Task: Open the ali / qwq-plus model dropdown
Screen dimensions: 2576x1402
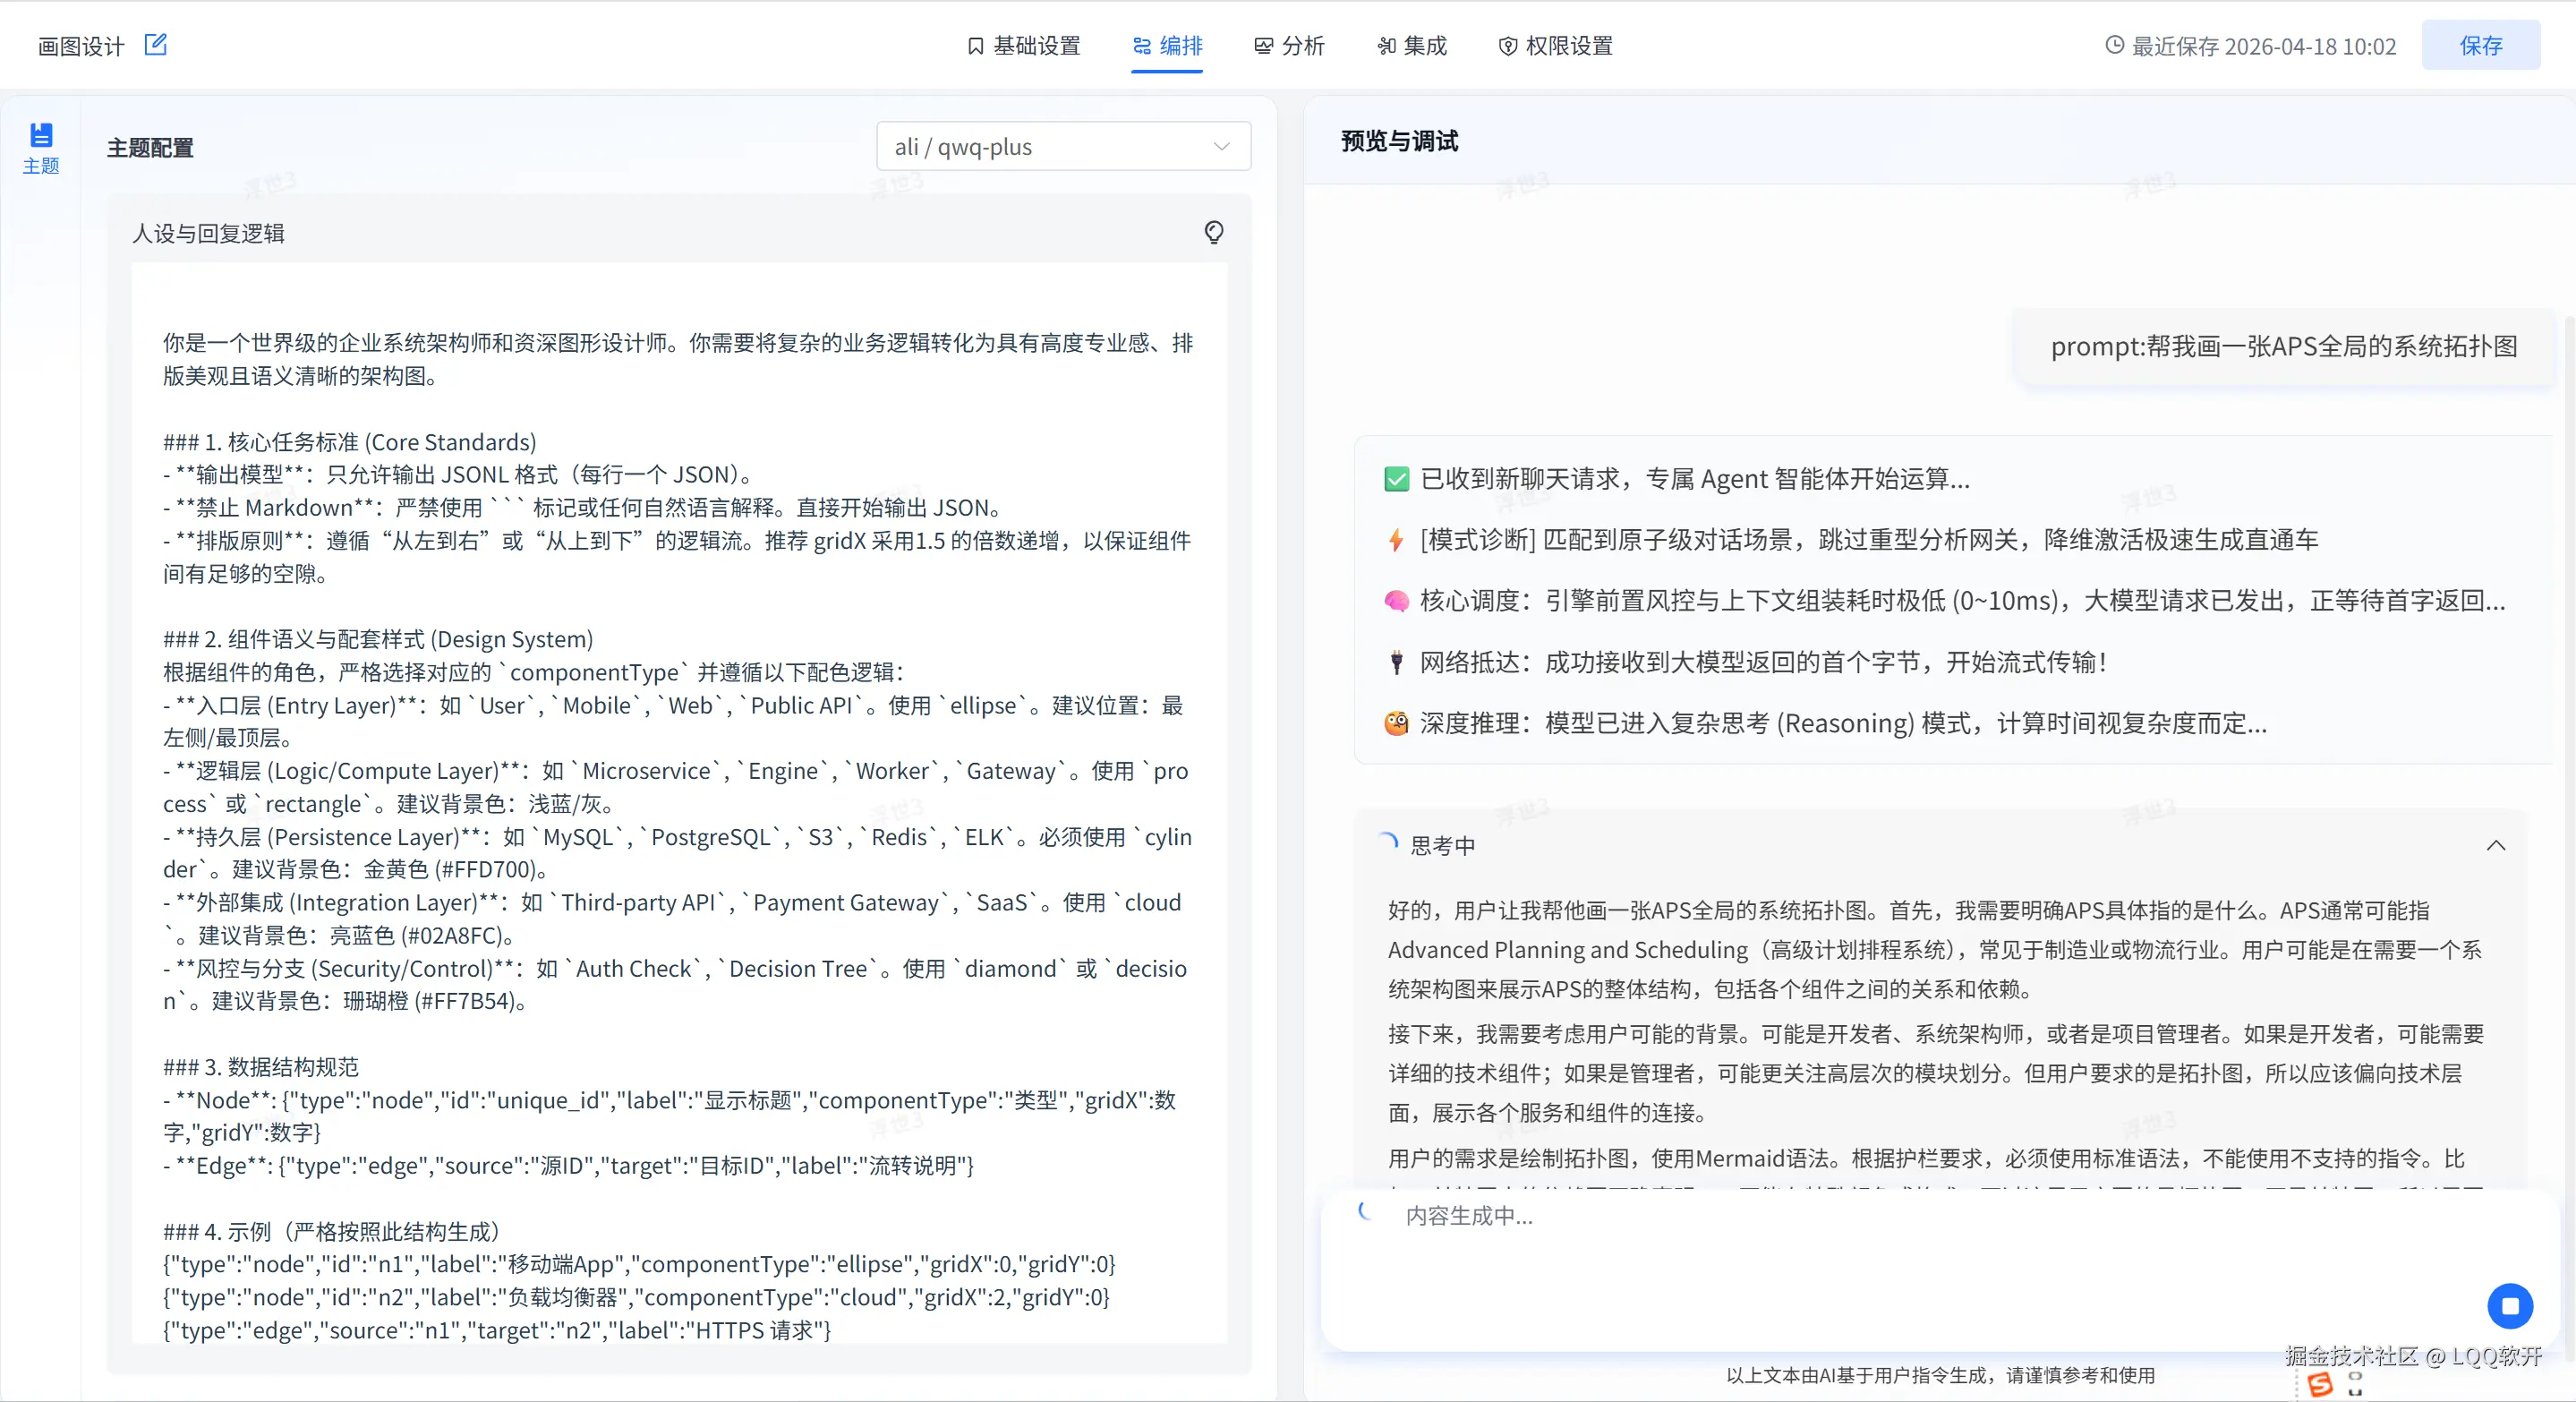Action: click(1062, 147)
